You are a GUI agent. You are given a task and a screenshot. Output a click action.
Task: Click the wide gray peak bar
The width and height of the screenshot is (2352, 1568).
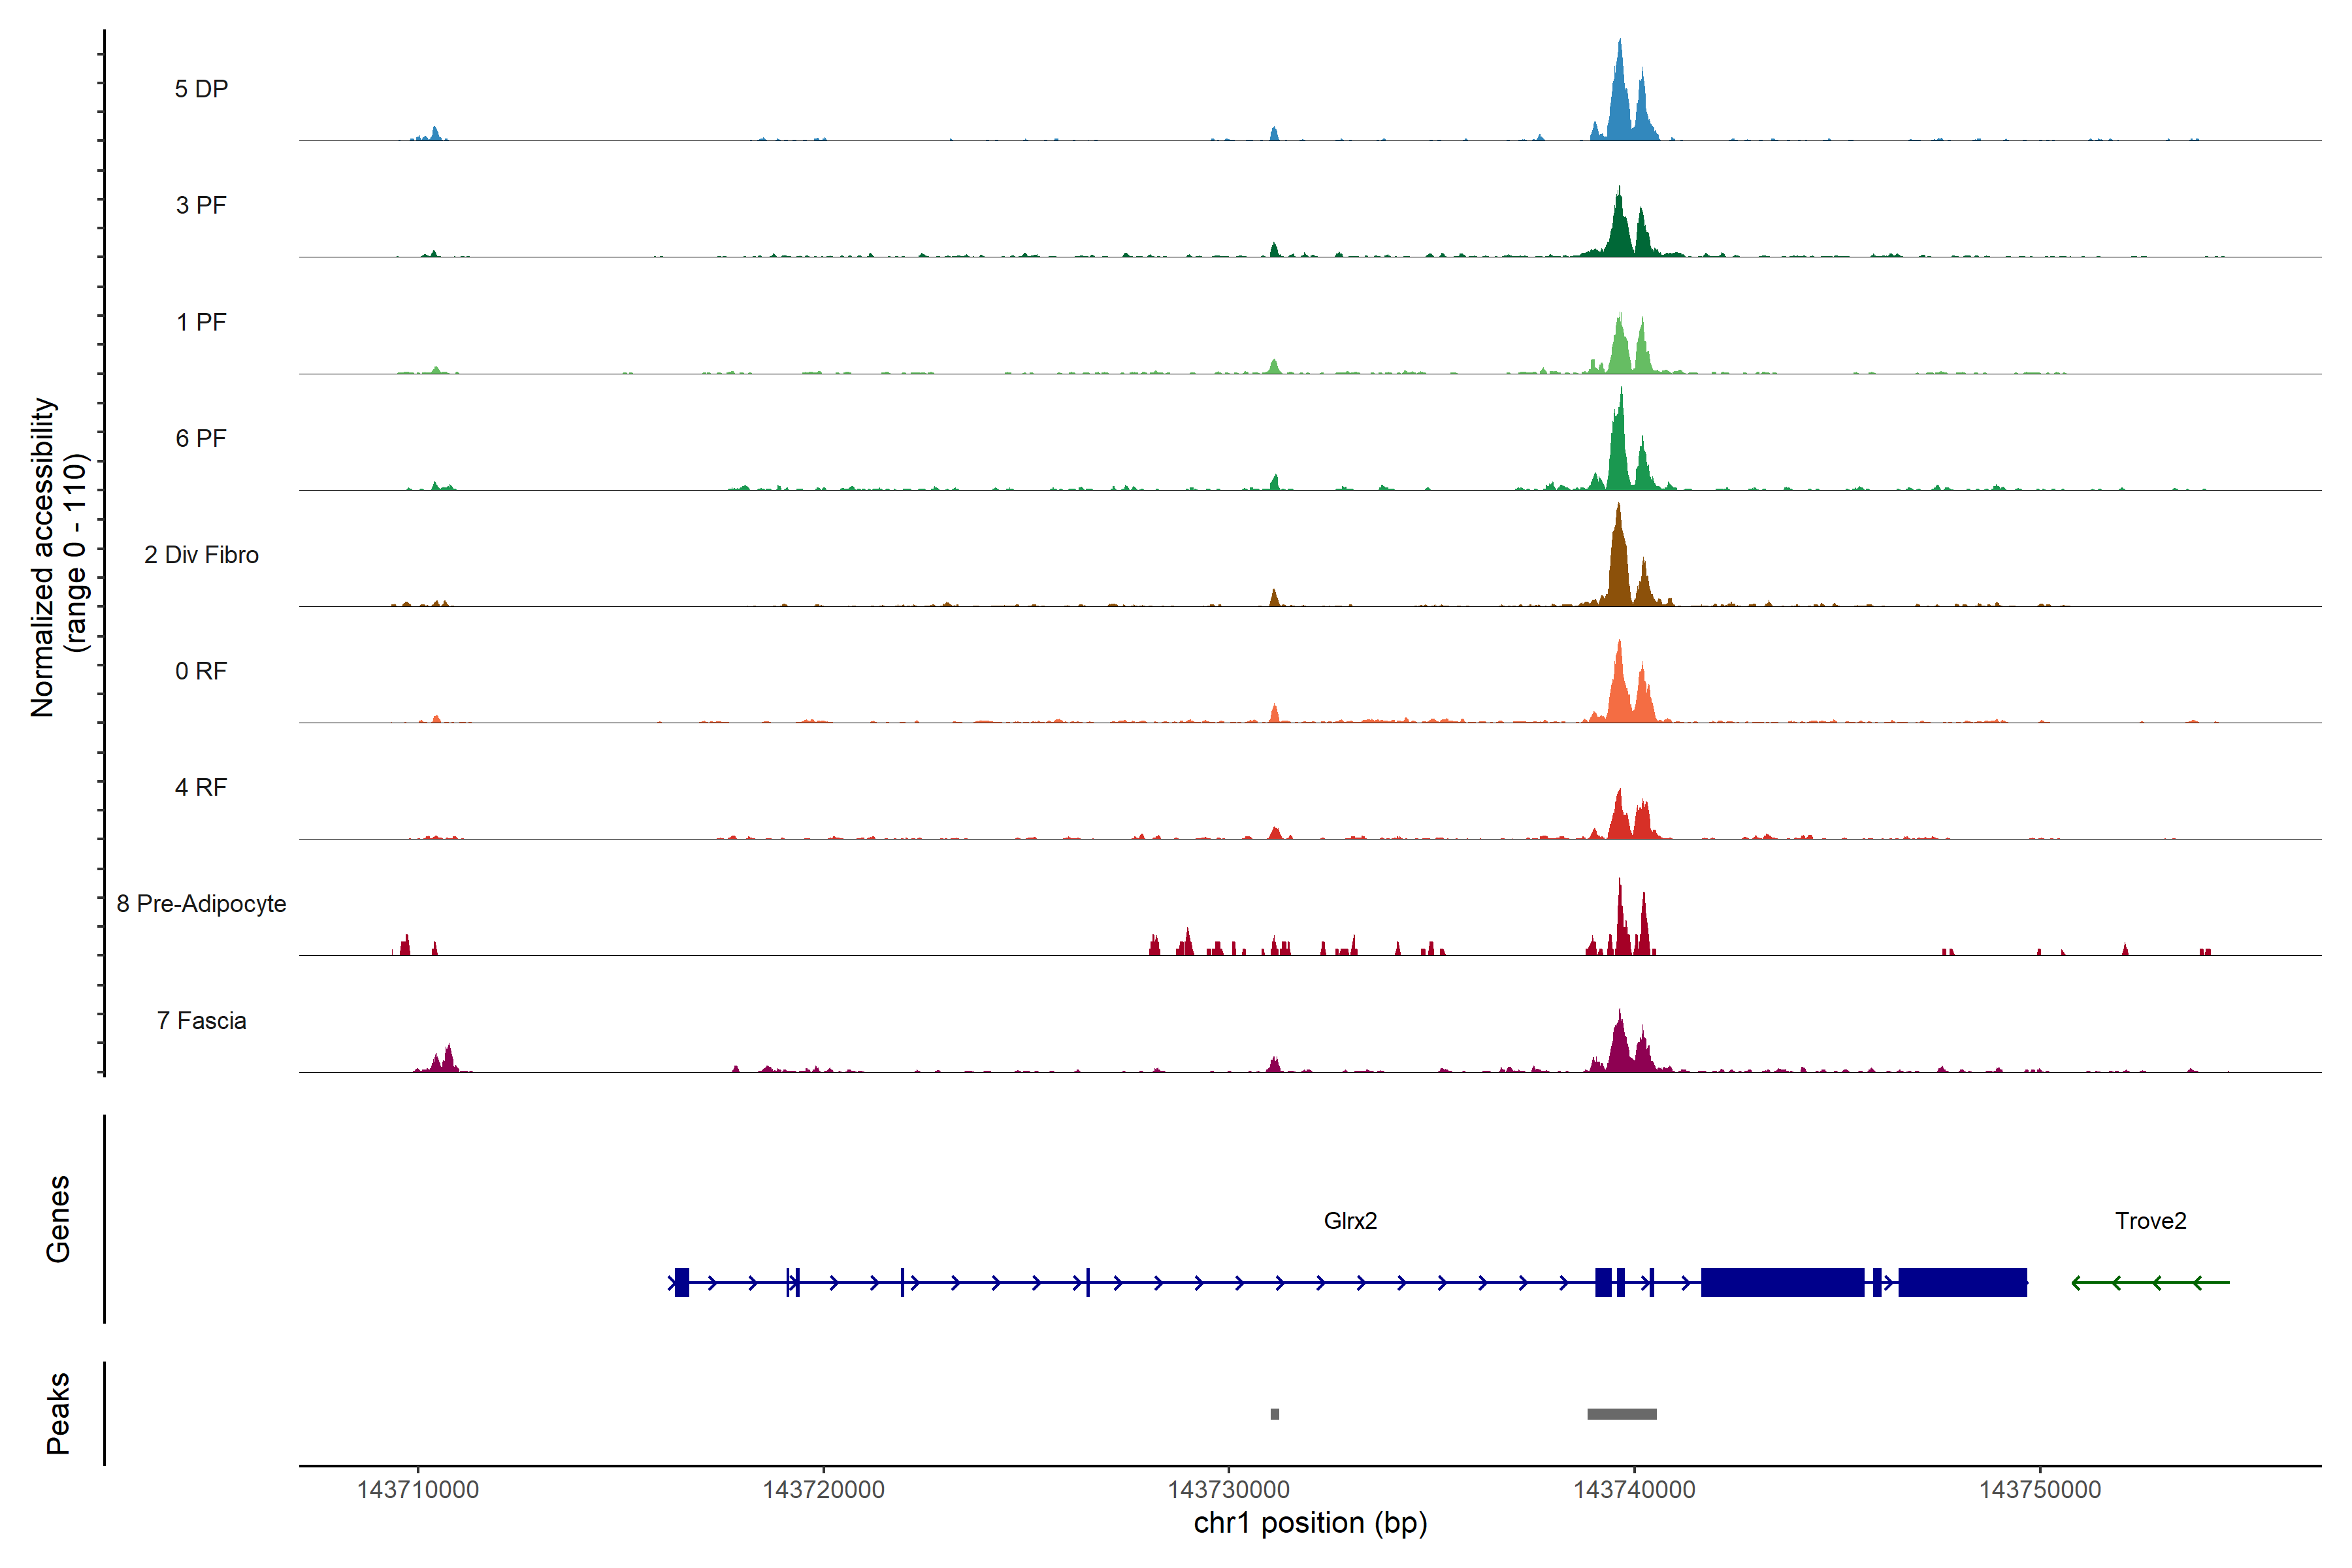click(x=1622, y=1414)
